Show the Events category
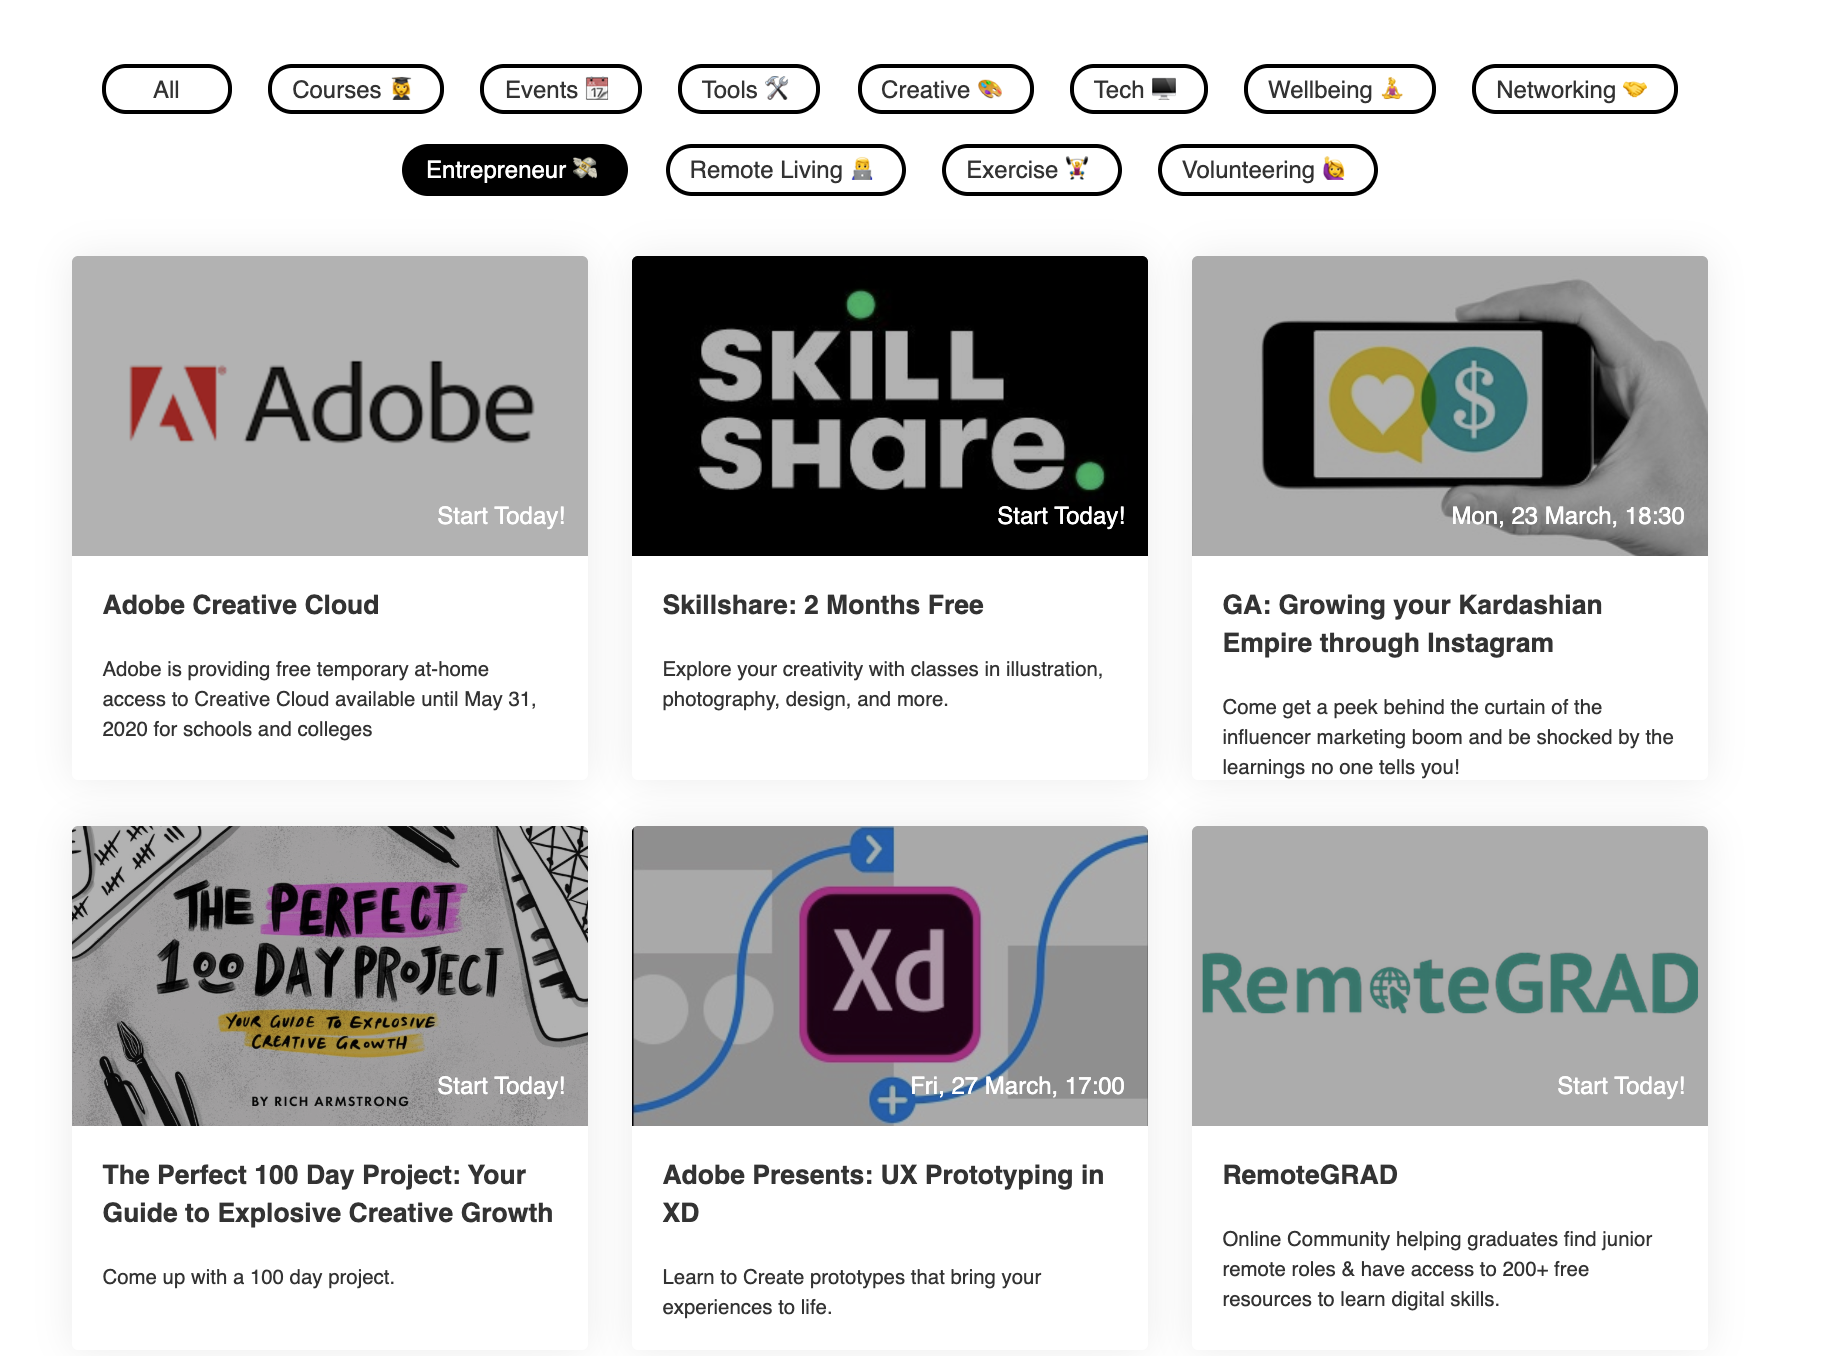The height and width of the screenshot is (1356, 1828). point(560,90)
